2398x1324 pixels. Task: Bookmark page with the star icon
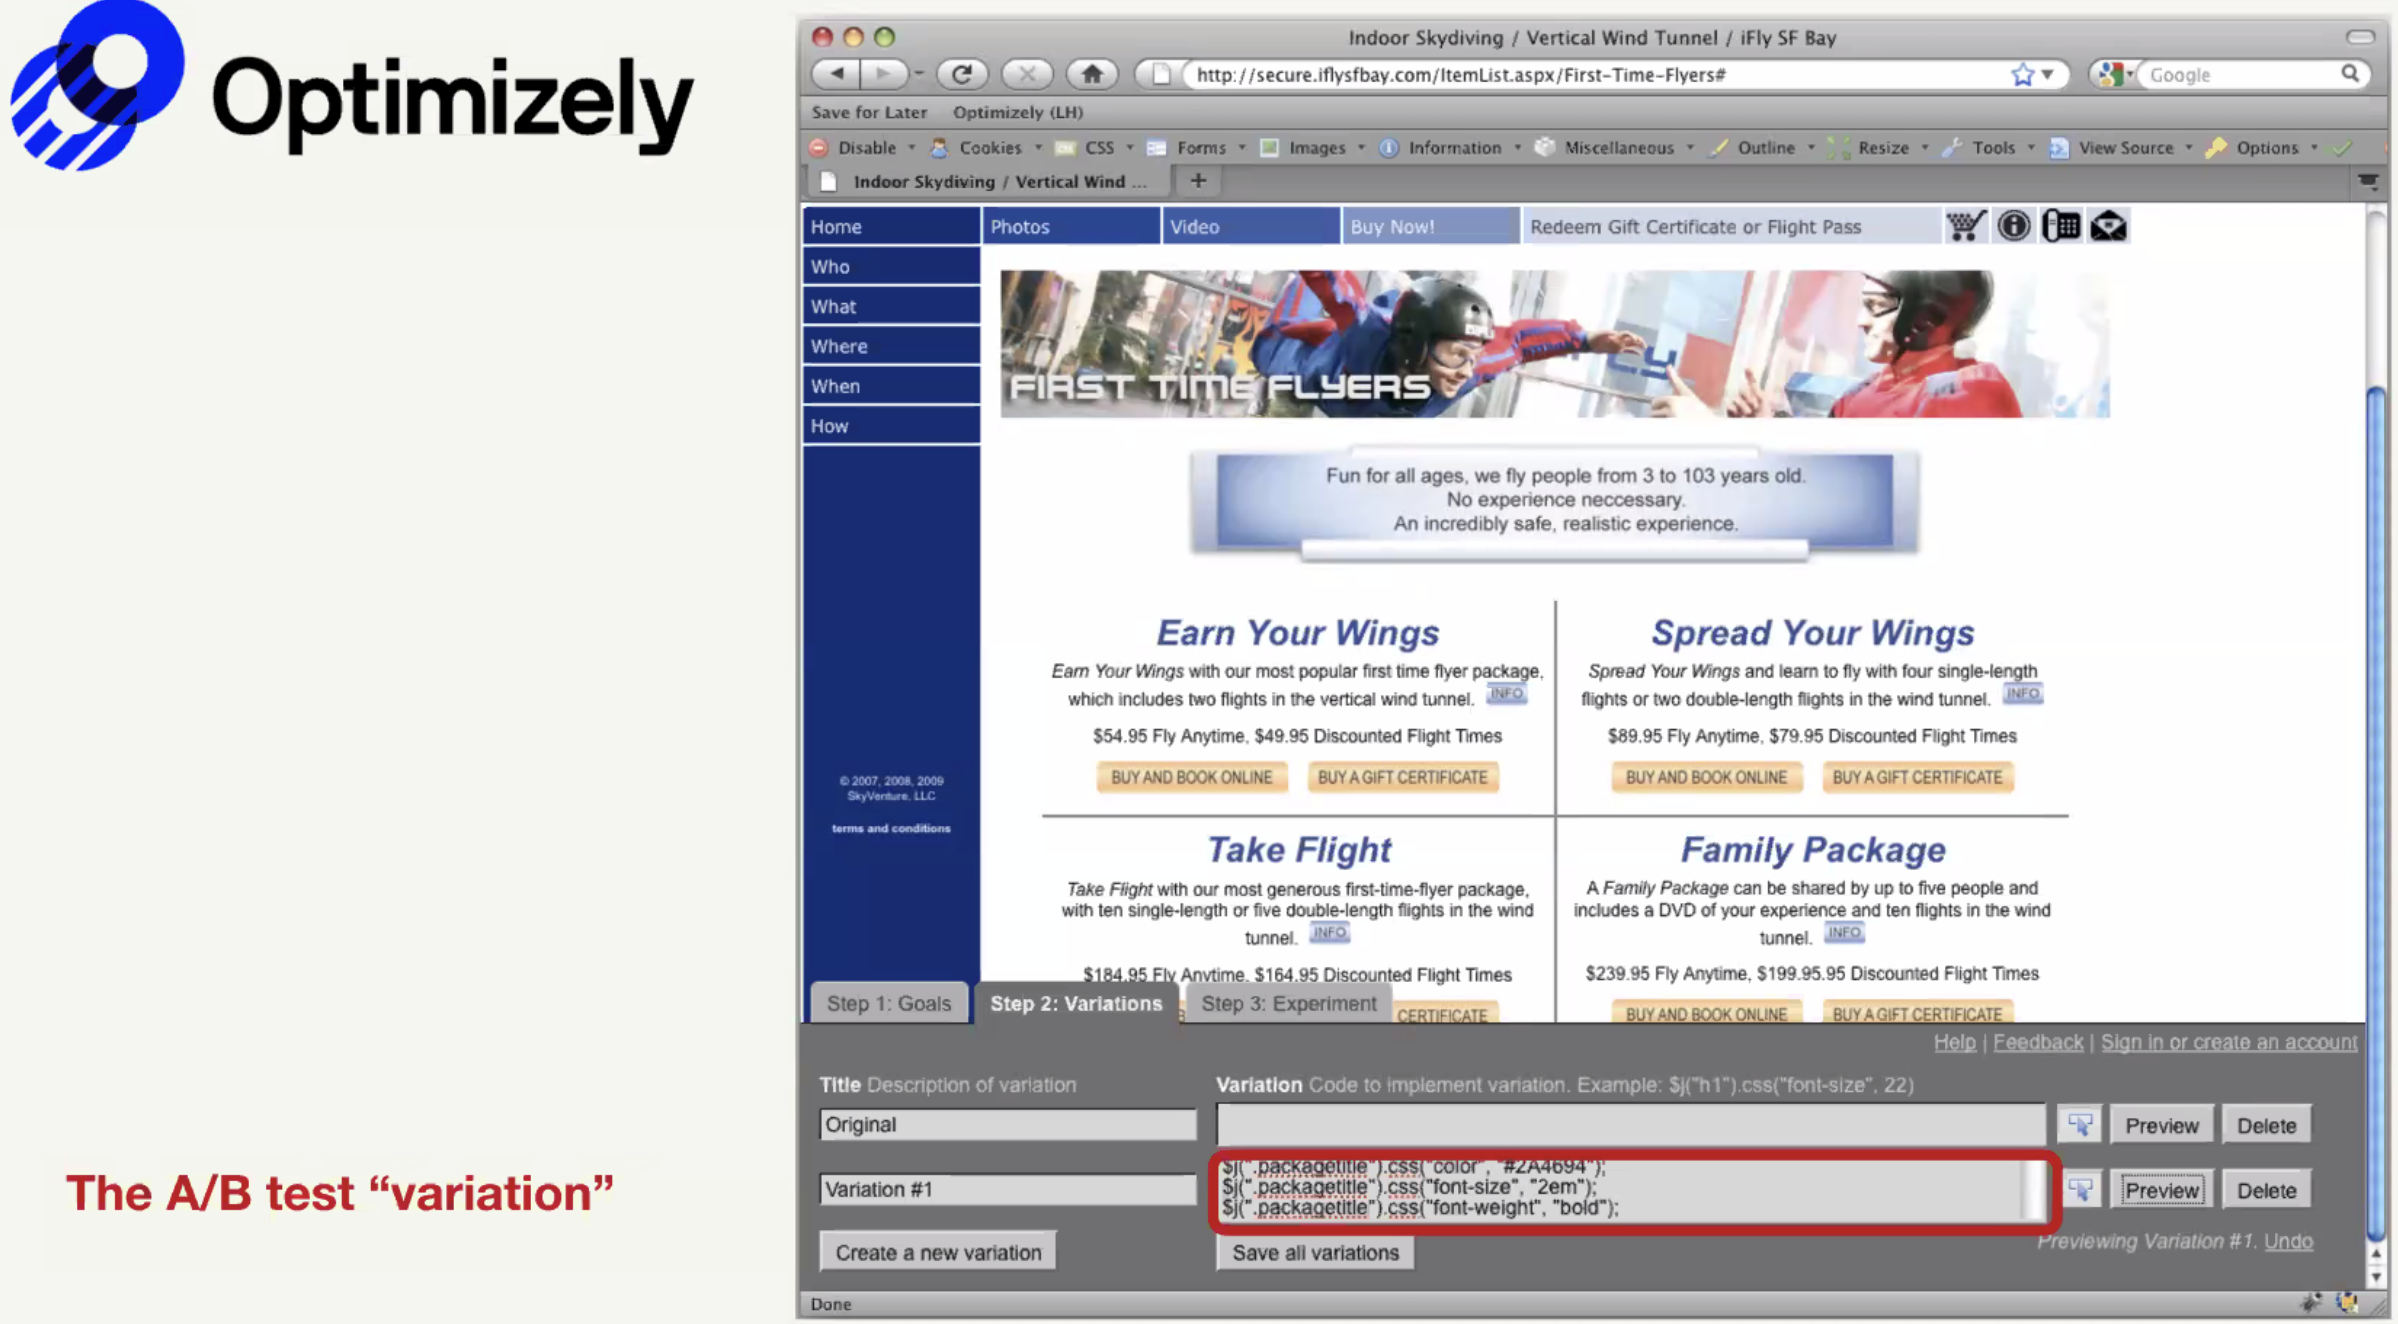[2022, 75]
